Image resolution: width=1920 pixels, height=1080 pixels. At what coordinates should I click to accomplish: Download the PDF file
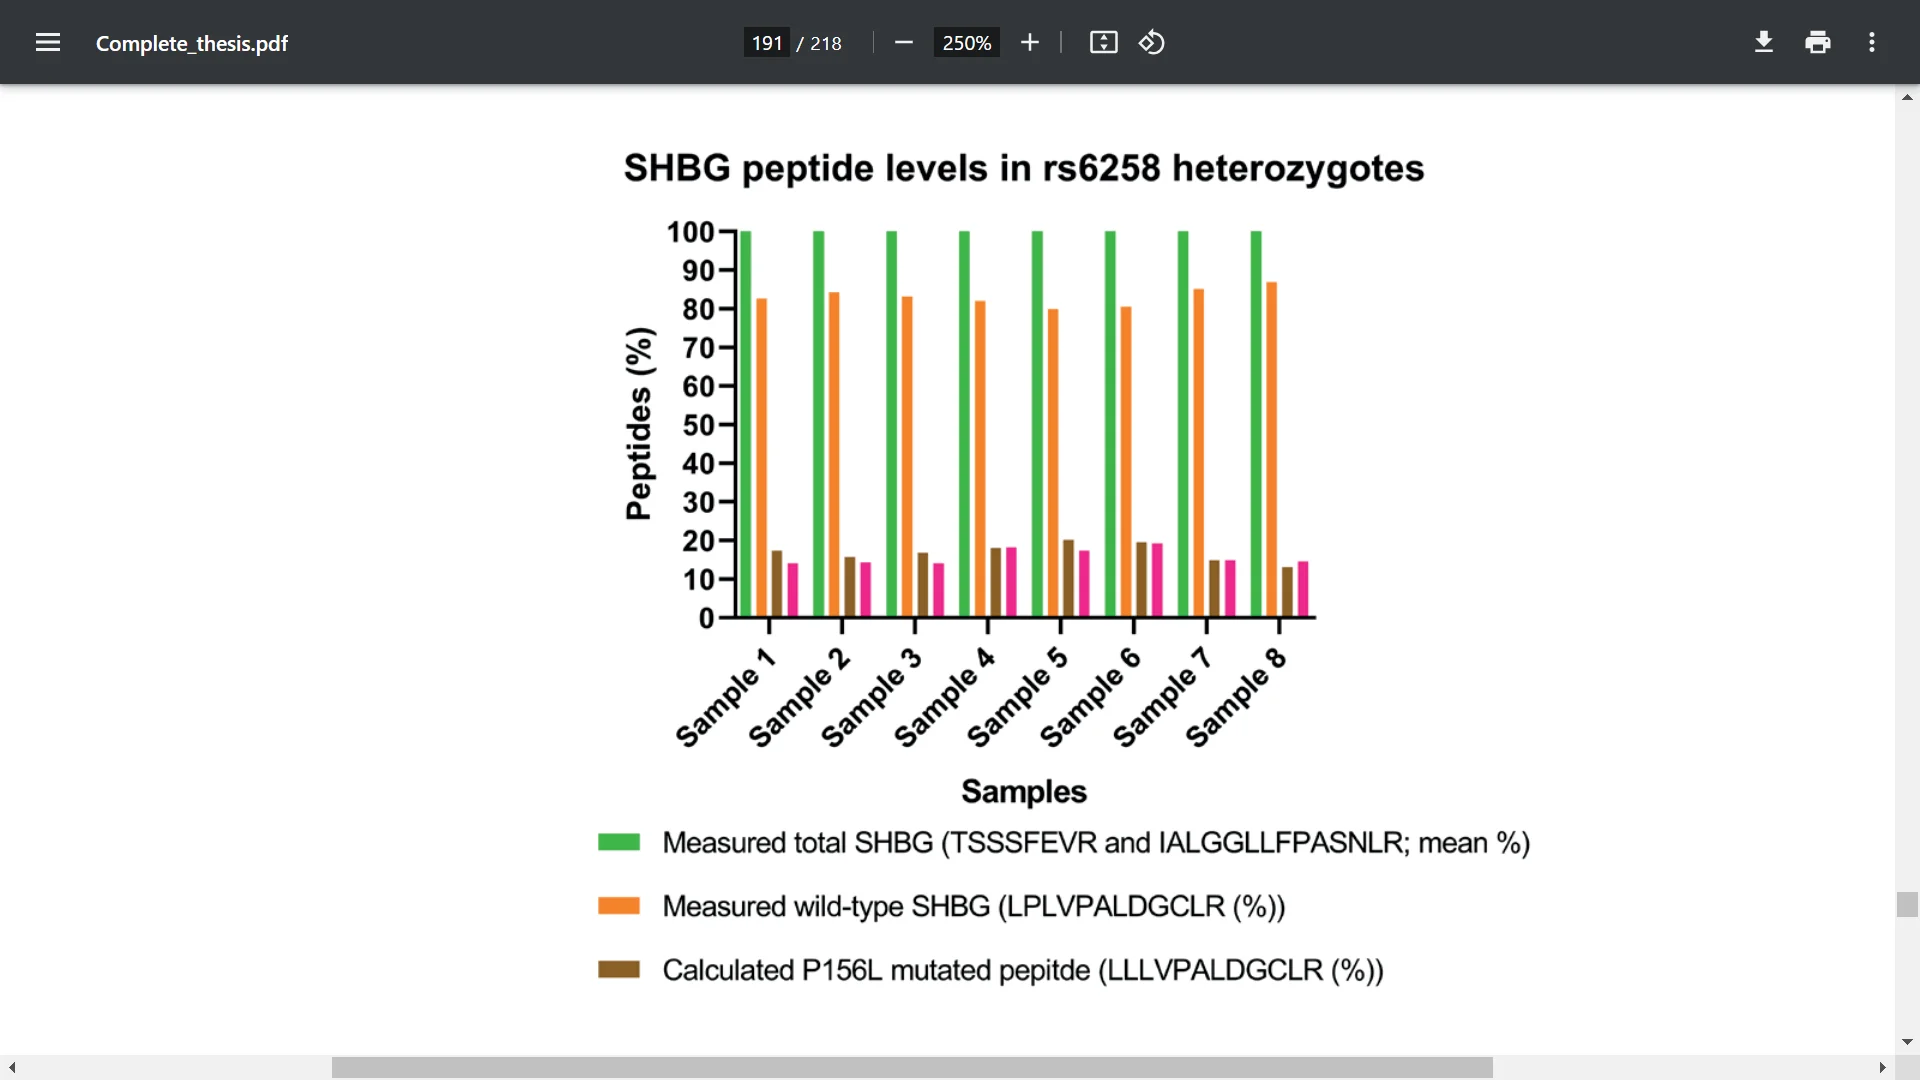(1764, 43)
